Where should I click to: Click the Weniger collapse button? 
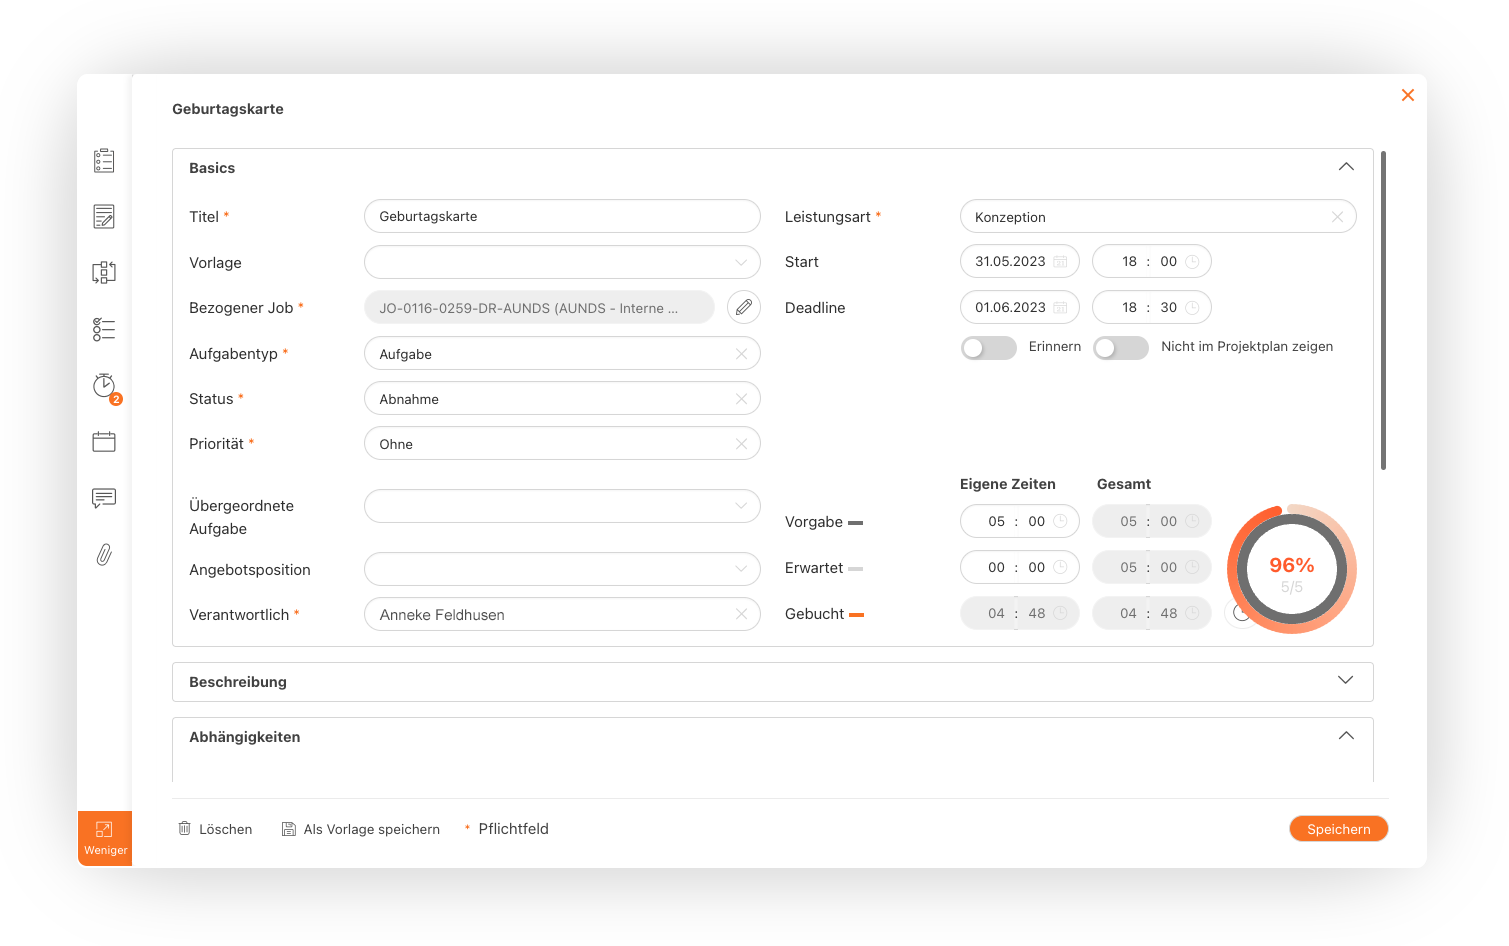tap(105, 838)
